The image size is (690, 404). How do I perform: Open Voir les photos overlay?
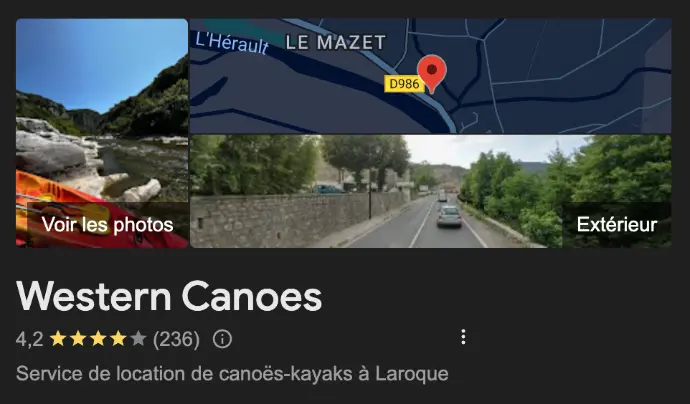point(107,225)
